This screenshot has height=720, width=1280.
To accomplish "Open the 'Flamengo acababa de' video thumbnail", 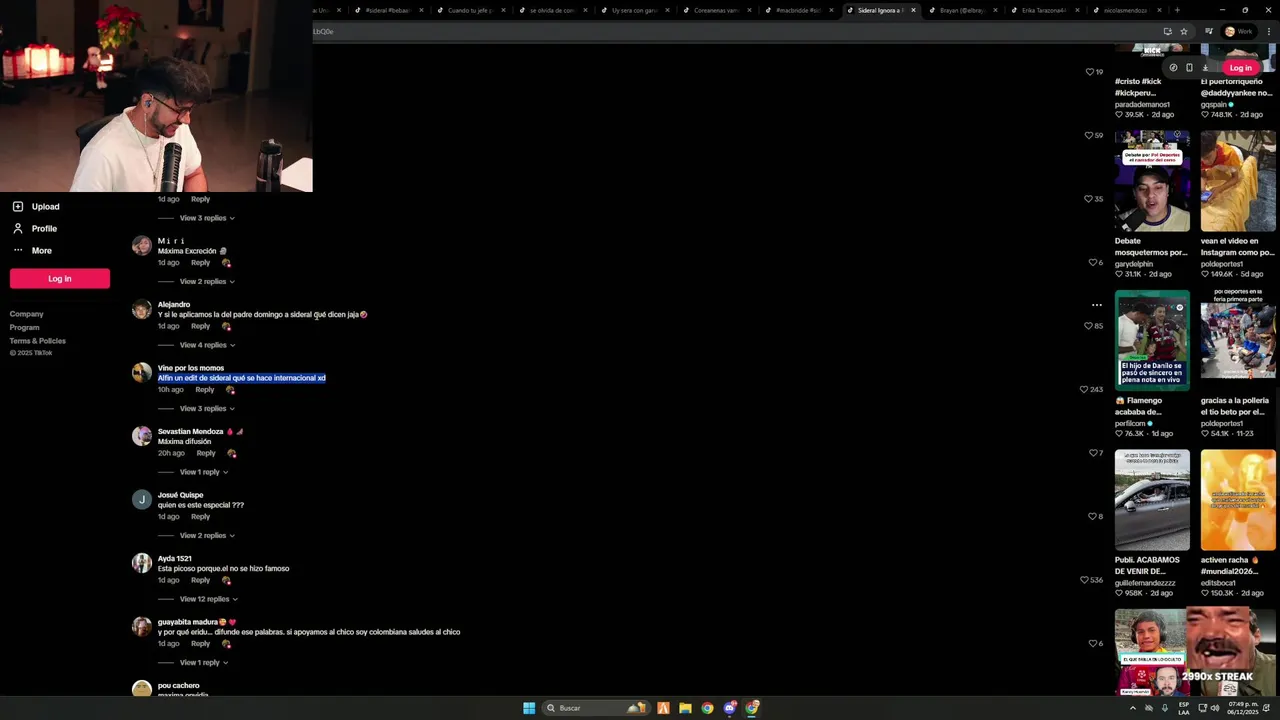I will tap(1152, 340).
